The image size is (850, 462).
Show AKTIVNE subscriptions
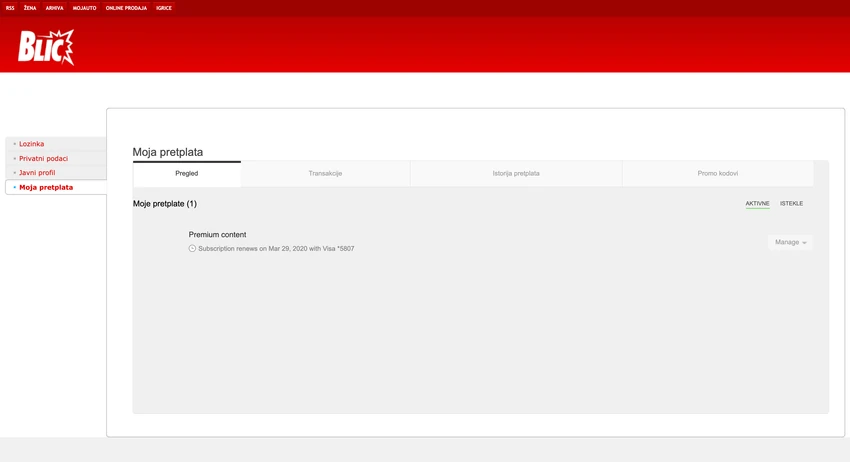(757, 203)
